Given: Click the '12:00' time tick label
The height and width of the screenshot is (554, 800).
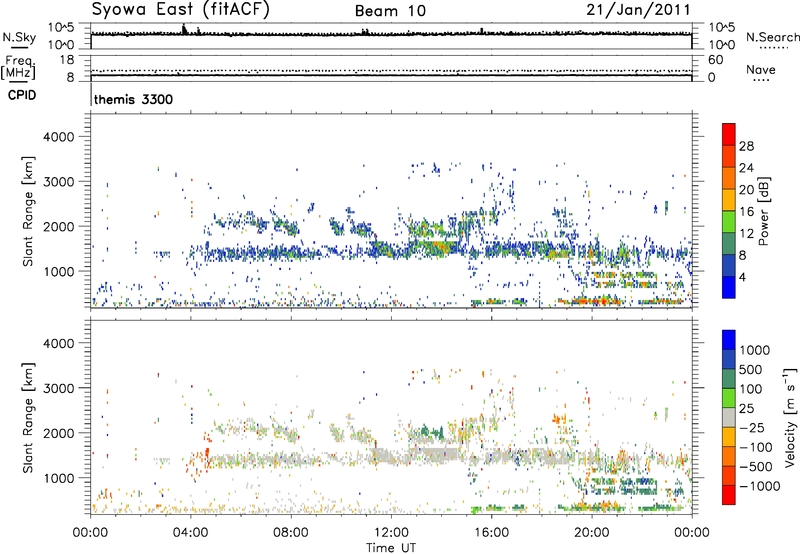Looking at the screenshot, I should coord(391,533).
